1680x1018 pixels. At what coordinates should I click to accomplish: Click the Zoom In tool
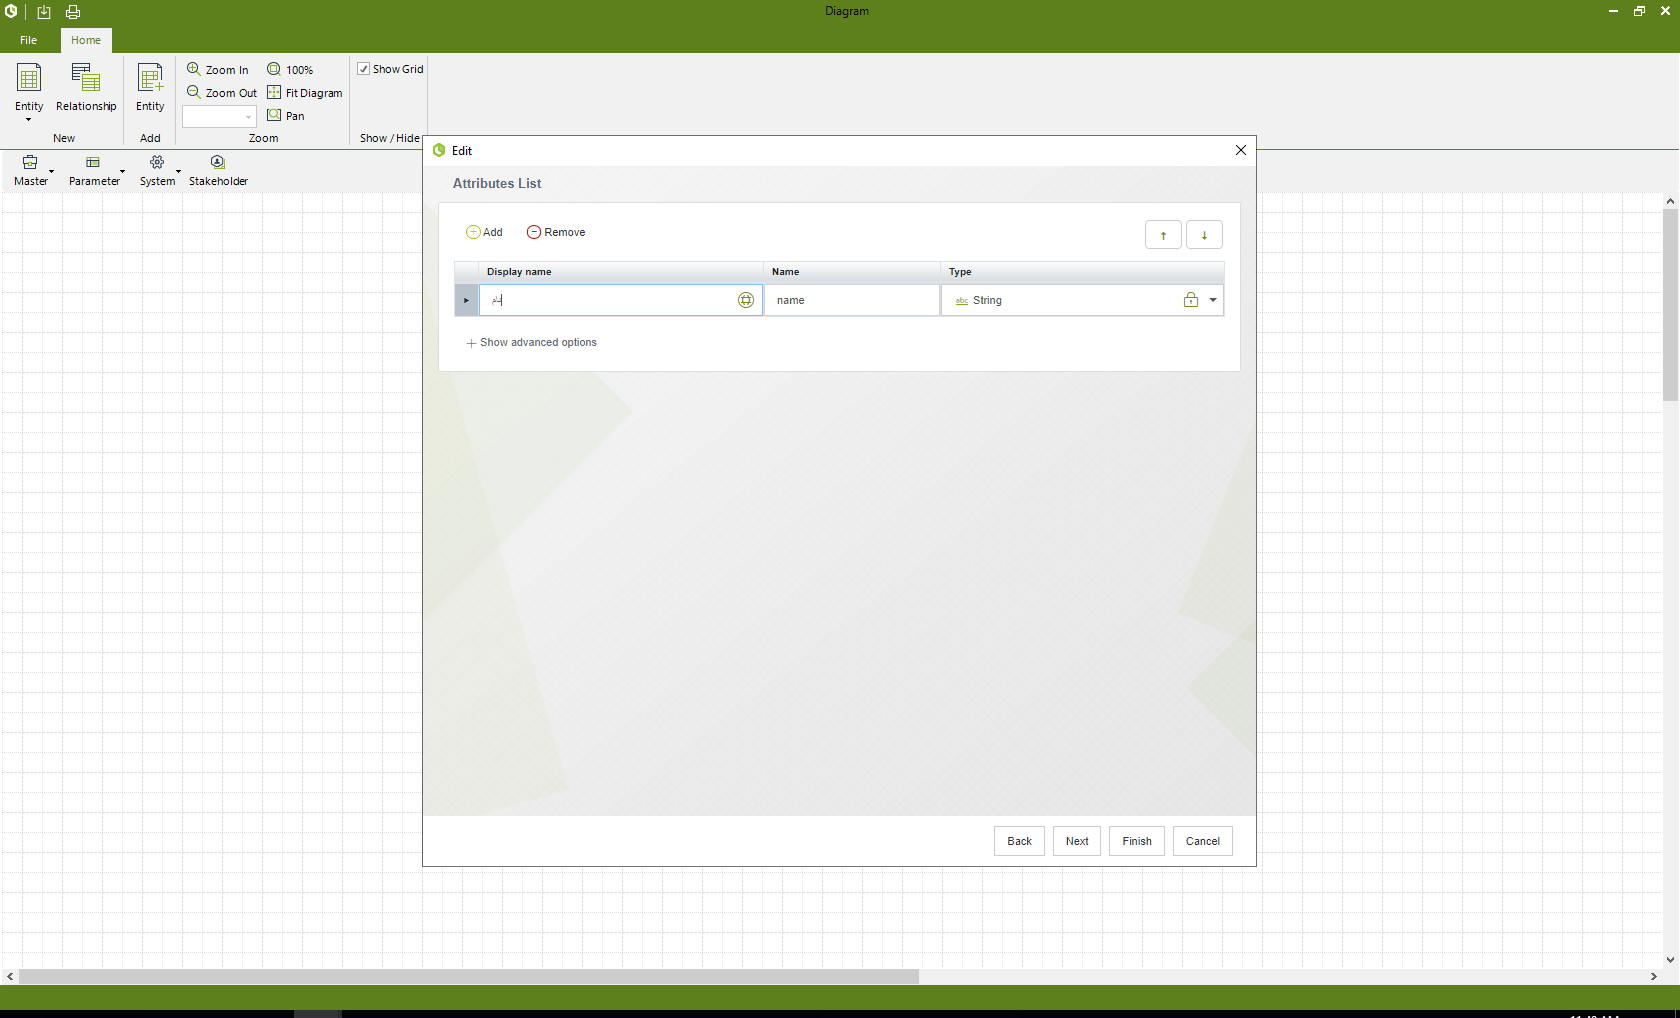coord(218,69)
